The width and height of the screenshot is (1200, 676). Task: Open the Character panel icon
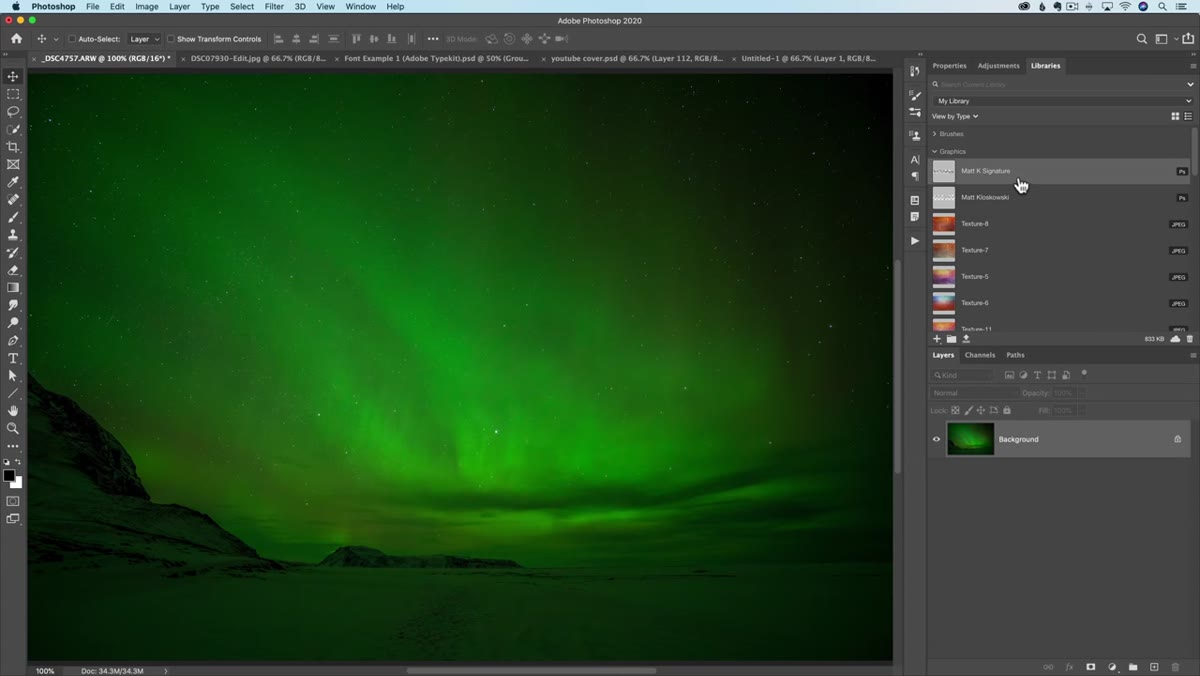coord(914,159)
